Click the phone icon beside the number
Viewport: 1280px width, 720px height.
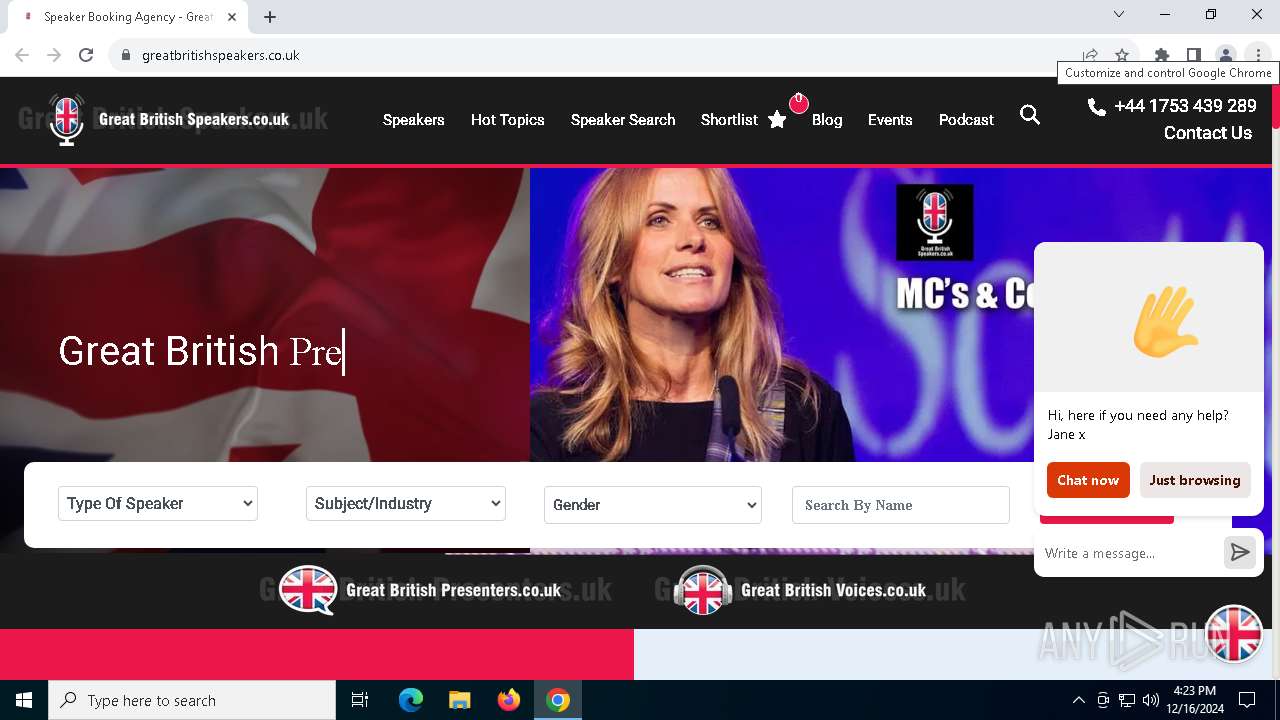click(1097, 106)
